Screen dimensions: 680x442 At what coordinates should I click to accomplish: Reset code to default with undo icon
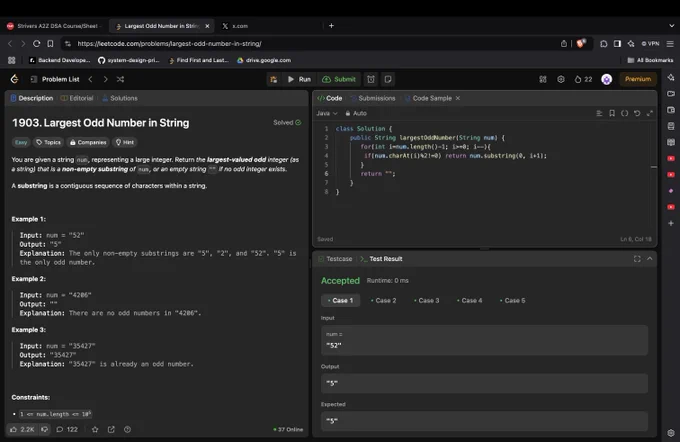(637, 113)
